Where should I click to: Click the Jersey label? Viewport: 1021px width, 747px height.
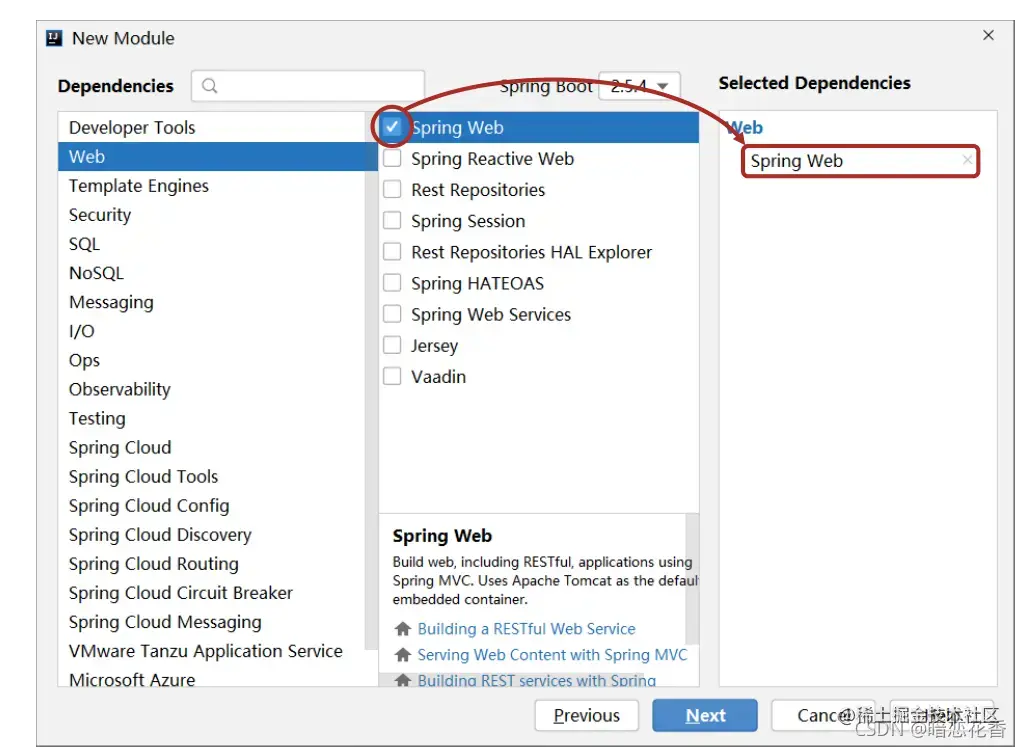pos(434,346)
